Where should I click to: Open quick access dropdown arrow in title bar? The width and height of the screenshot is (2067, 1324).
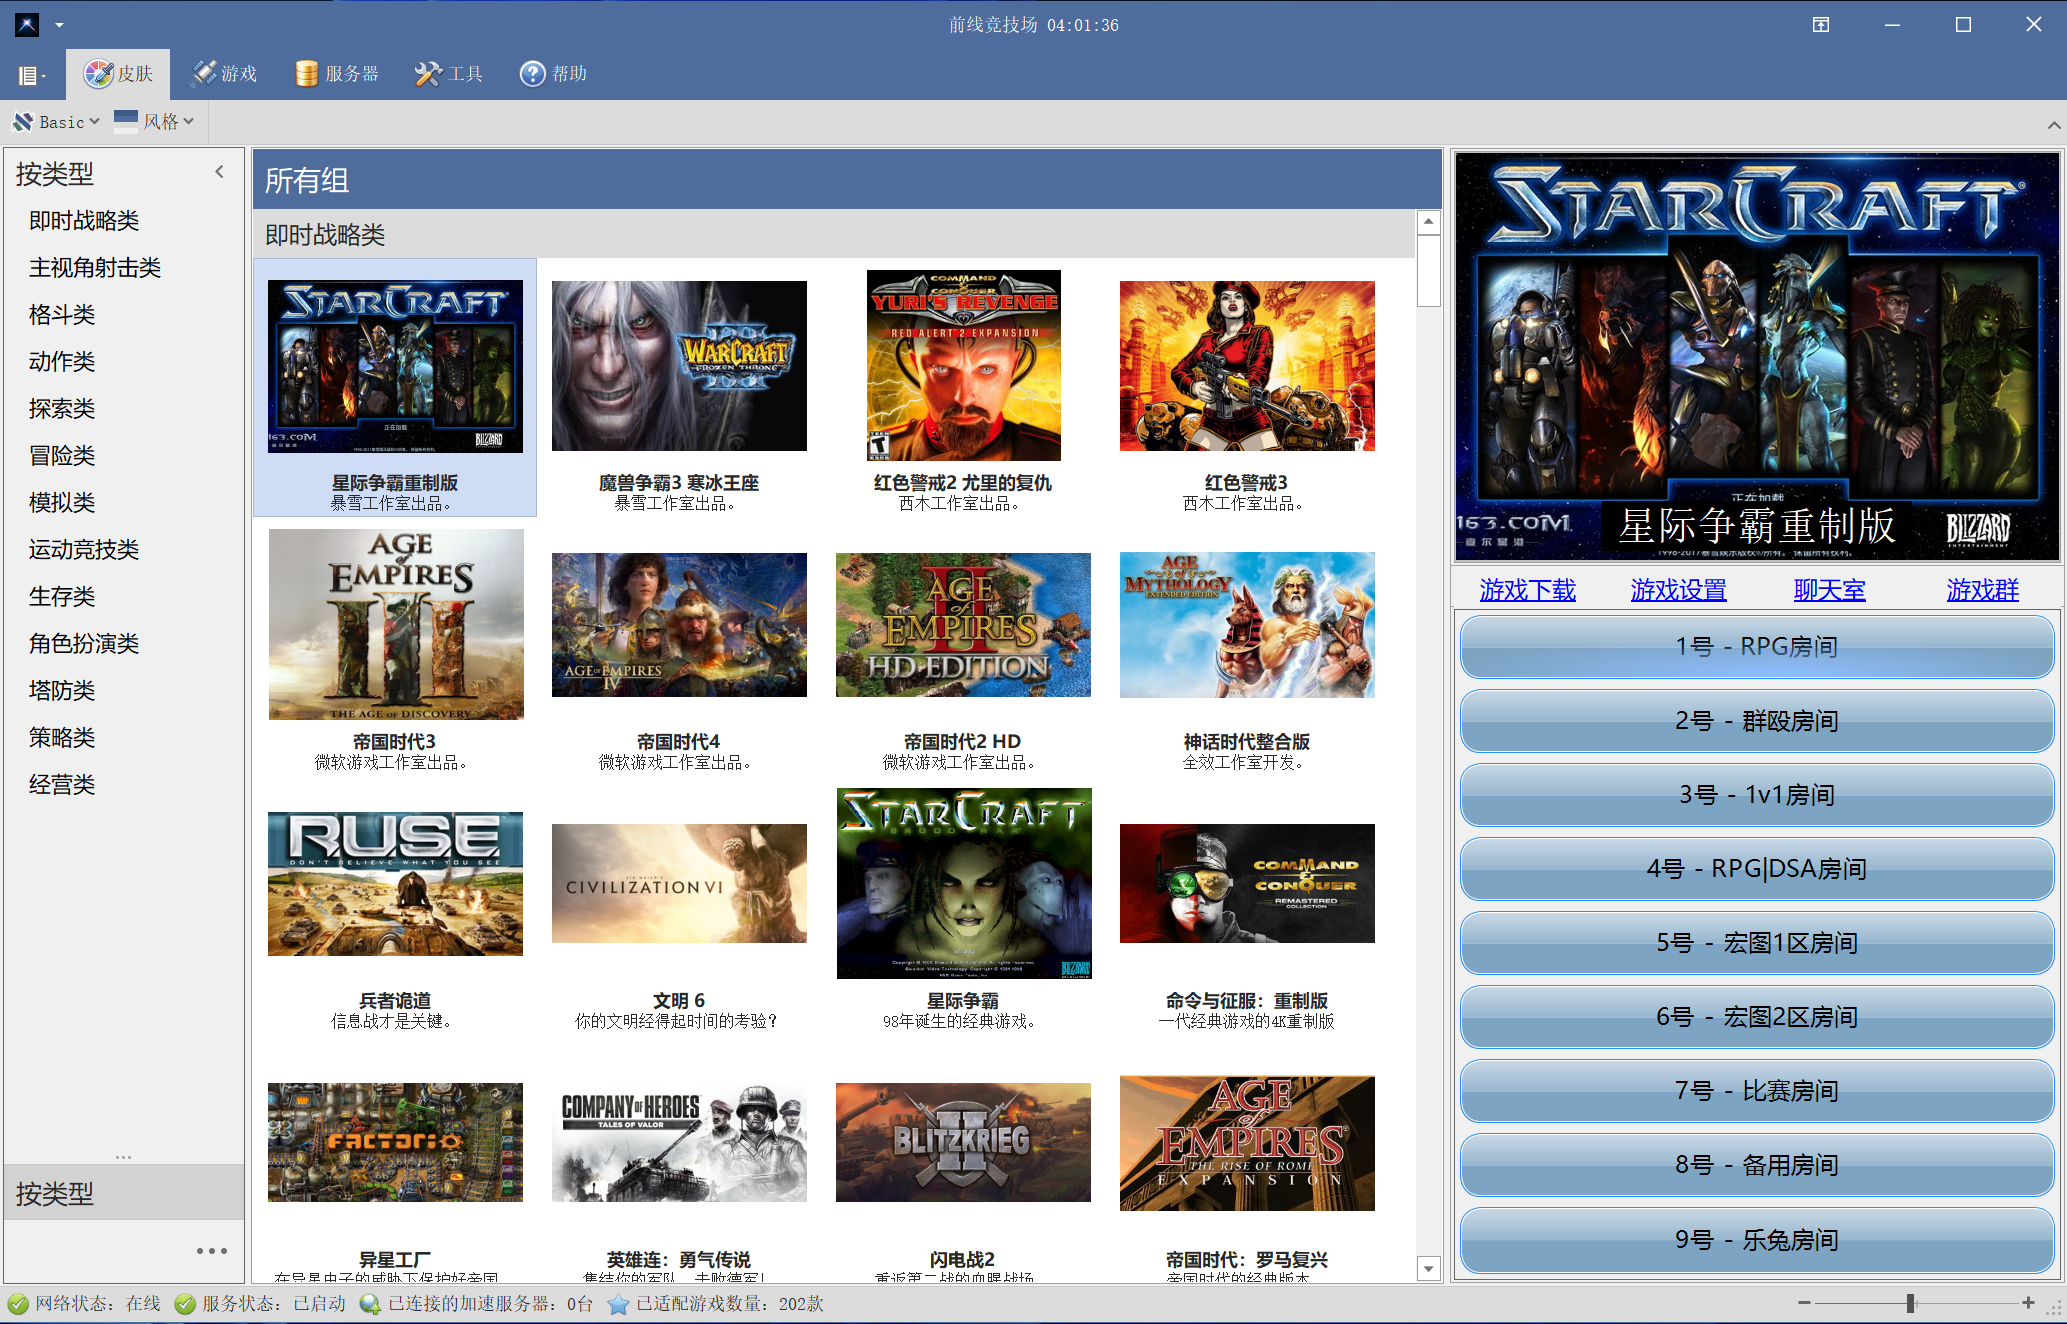coord(59,25)
